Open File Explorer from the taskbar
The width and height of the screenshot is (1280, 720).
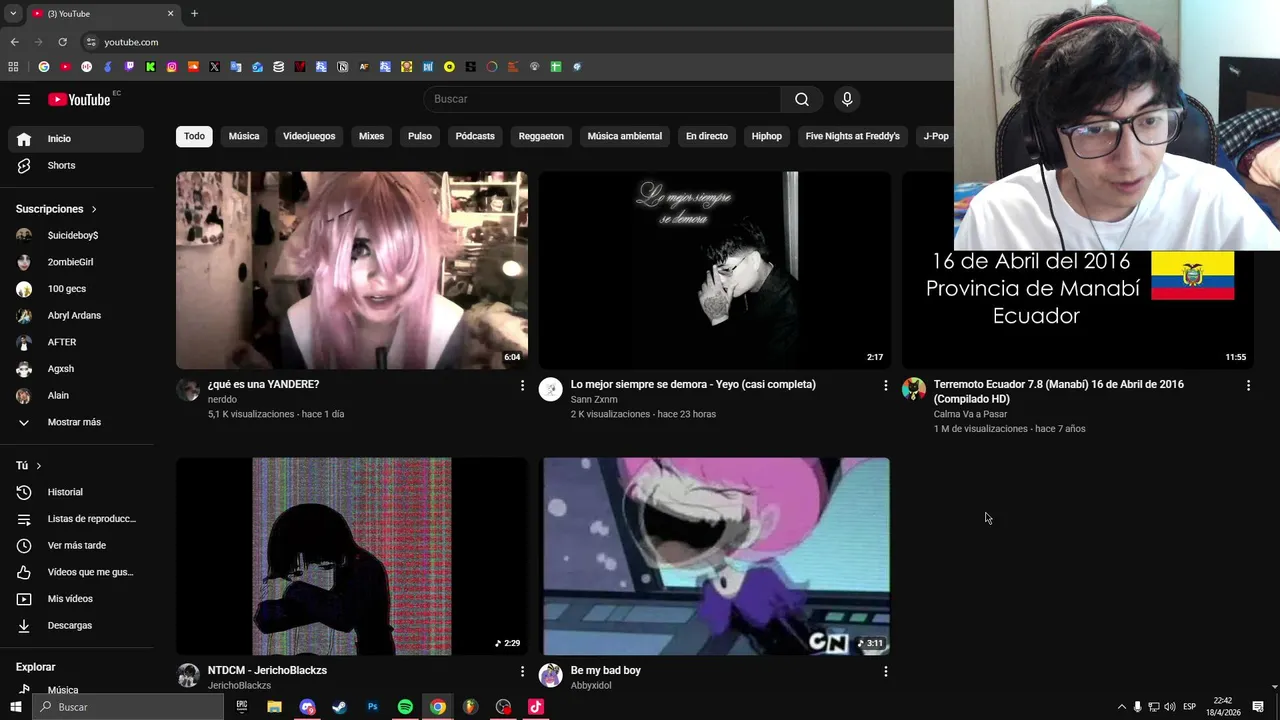point(274,707)
